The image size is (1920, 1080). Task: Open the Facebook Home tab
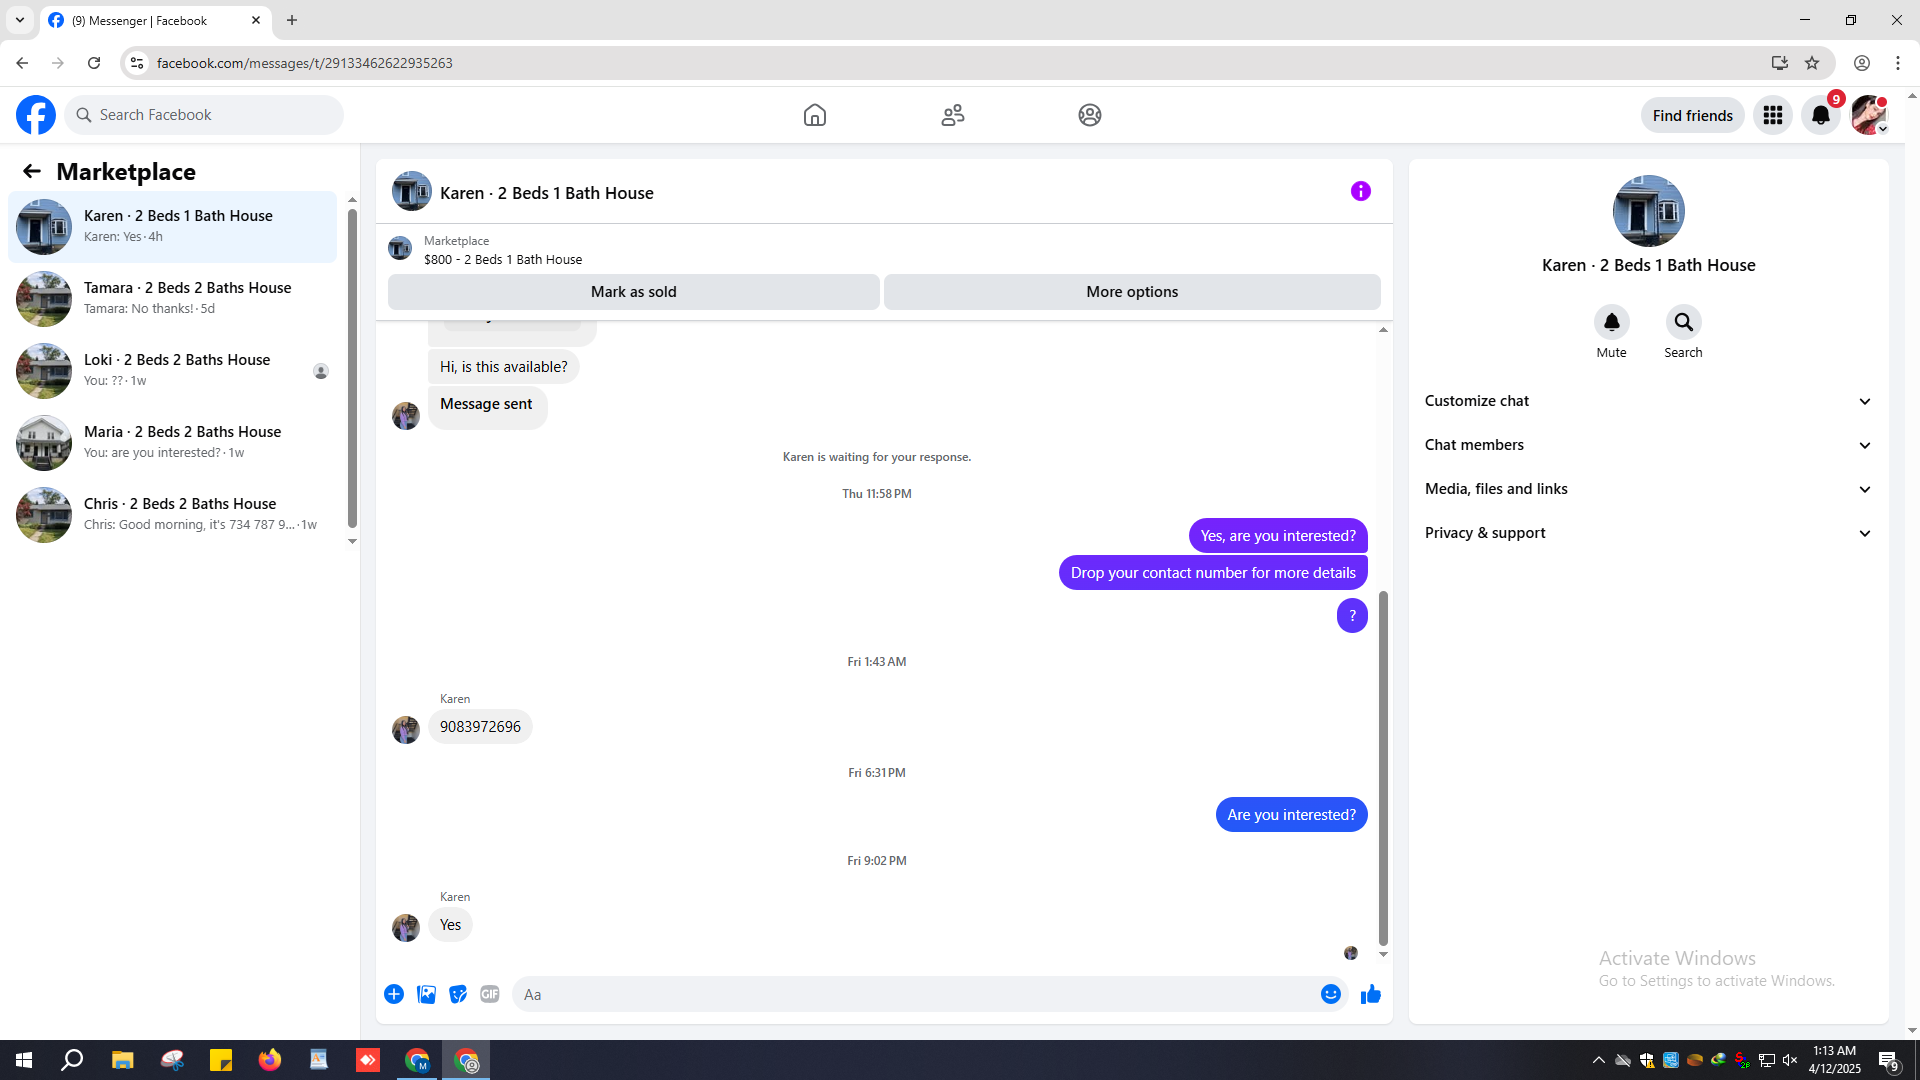click(x=815, y=115)
